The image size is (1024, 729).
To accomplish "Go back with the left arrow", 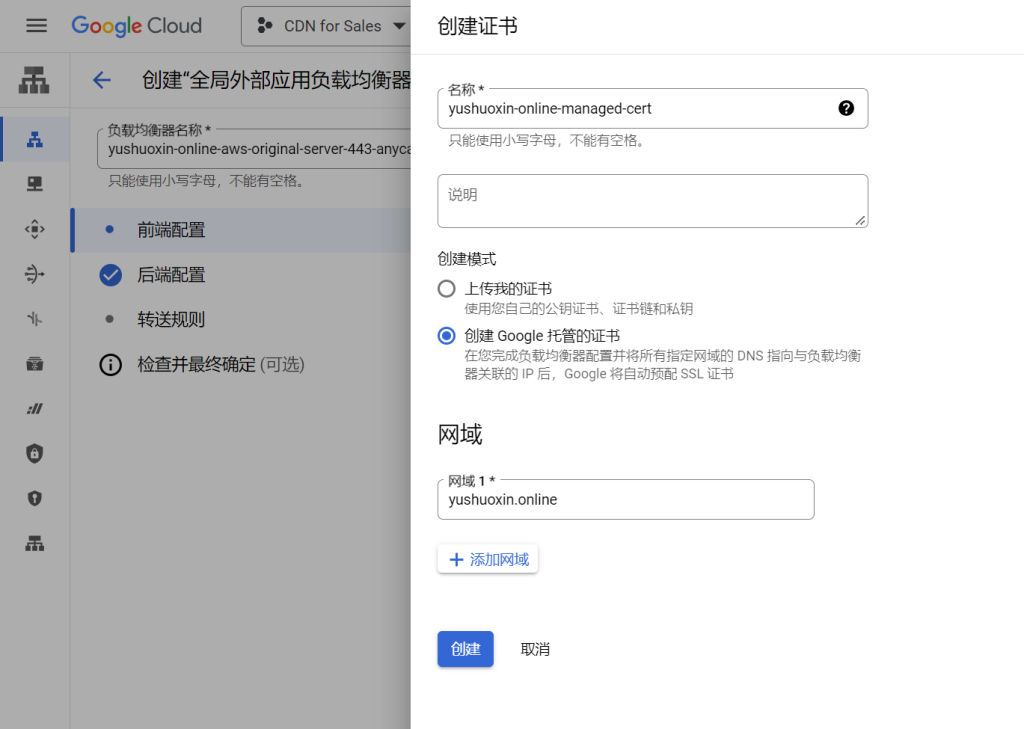I will click(x=101, y=80).
